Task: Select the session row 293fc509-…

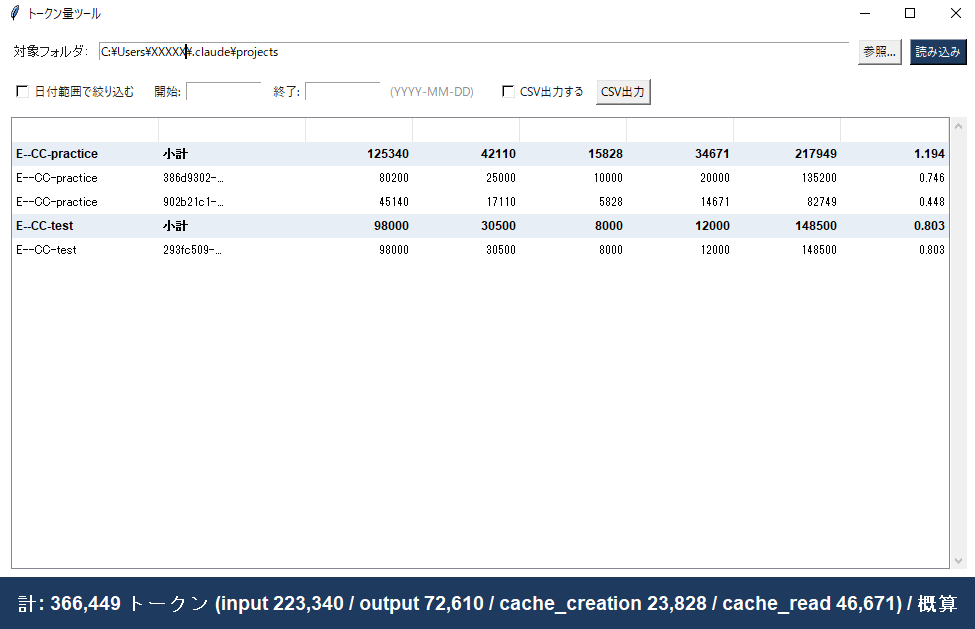Action: [480, 250]
